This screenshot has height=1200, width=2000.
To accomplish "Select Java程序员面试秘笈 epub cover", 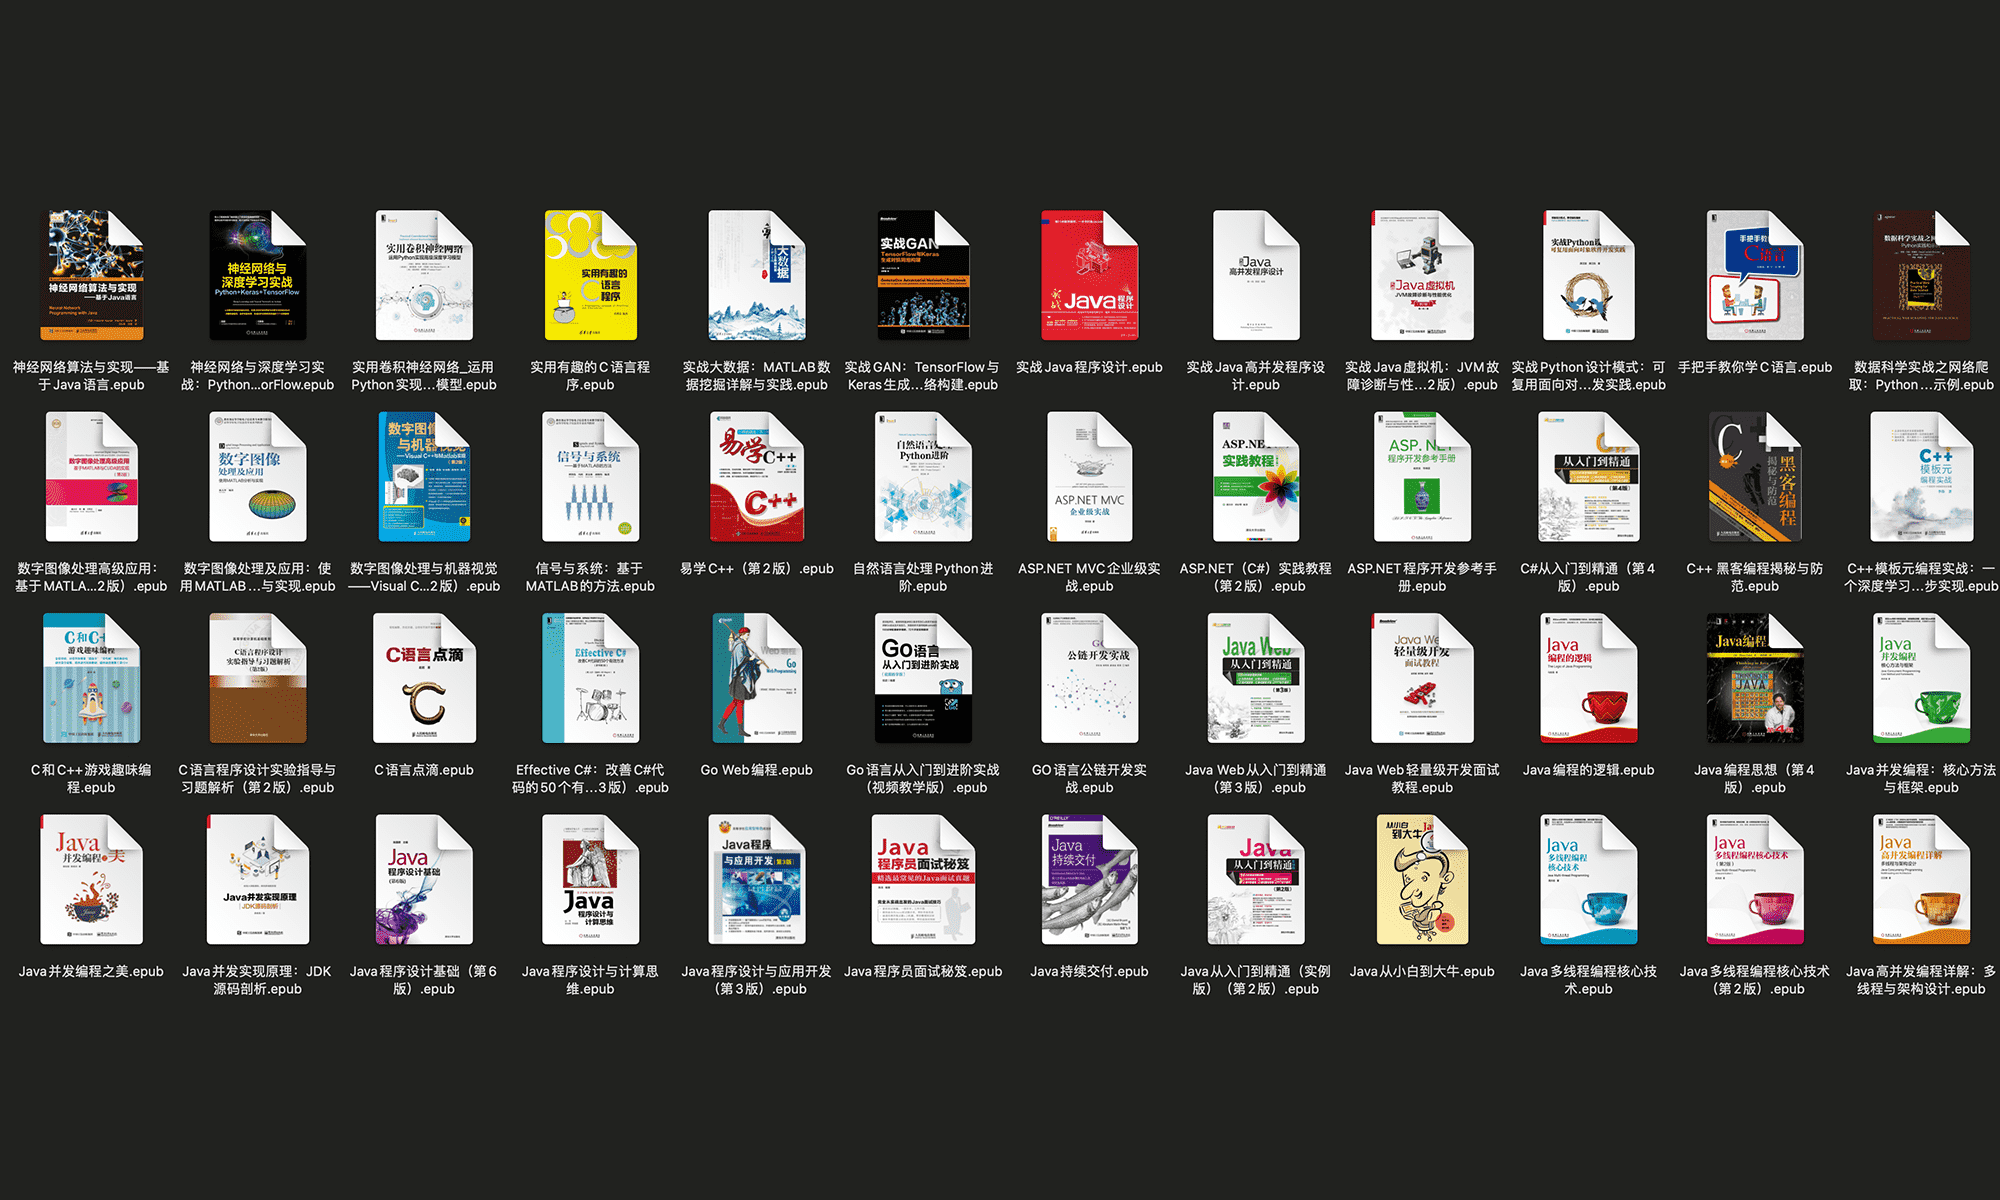I will click(x=923, y=879).
